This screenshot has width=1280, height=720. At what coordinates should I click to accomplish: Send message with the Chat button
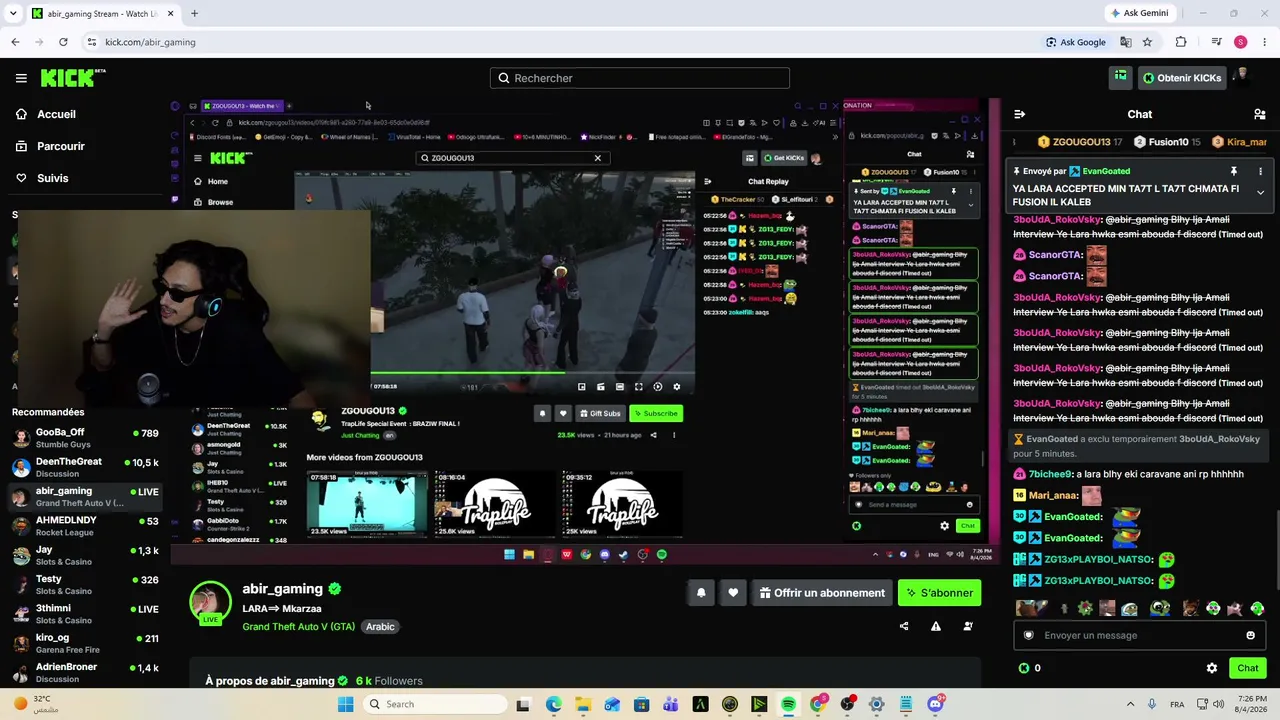point(1247,668)
